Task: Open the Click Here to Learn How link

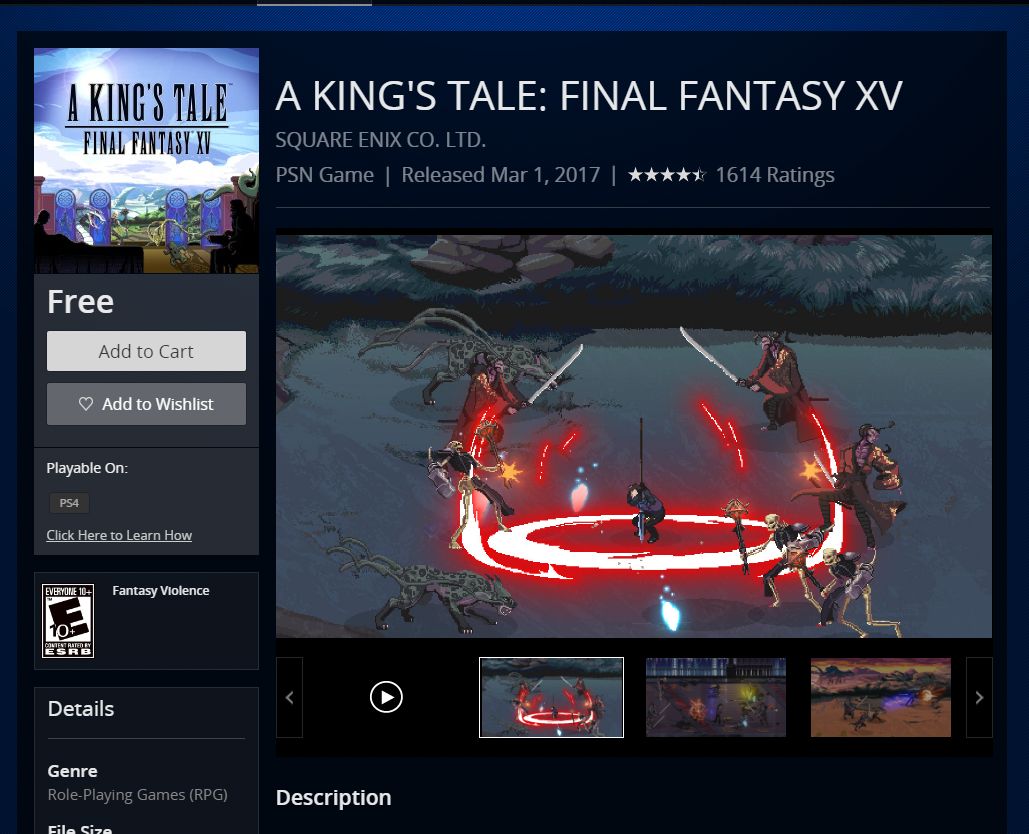Action: (119, 535)
